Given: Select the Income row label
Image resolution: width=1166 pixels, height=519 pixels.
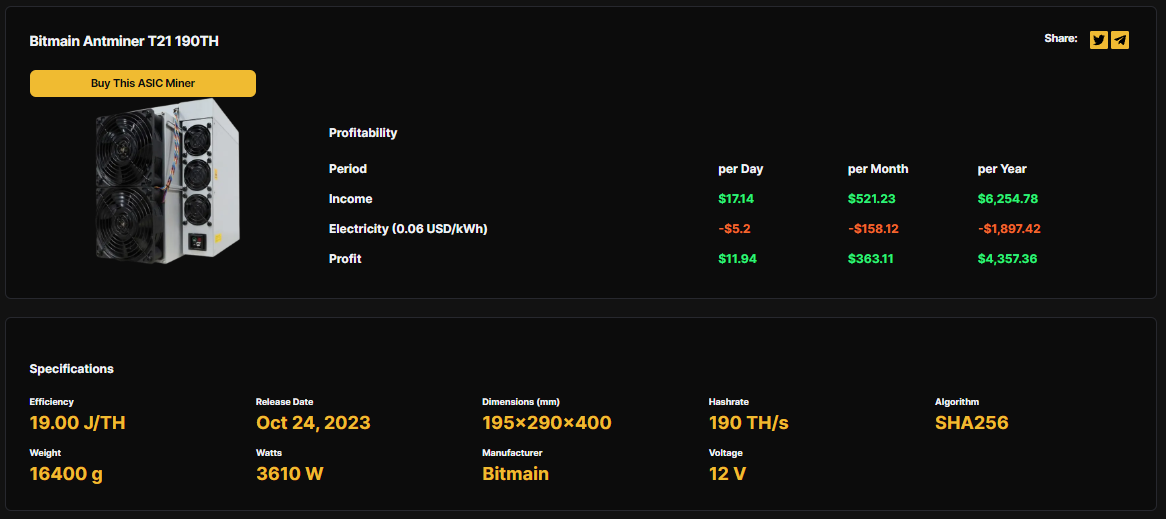Looking at the screenshot, I should 350,199.
